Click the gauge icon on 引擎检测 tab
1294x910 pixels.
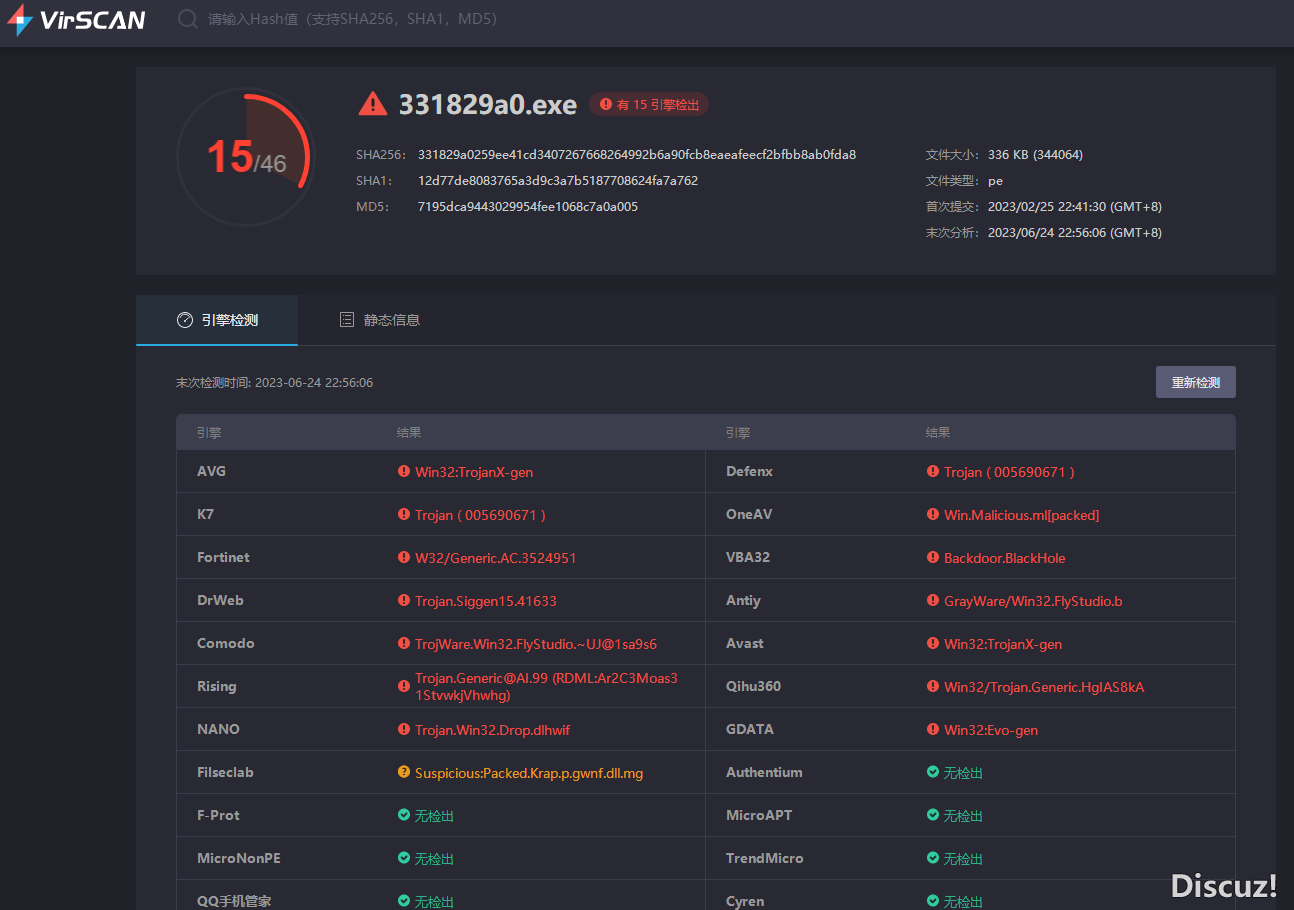pyautogui.click(x=184, y=320)
